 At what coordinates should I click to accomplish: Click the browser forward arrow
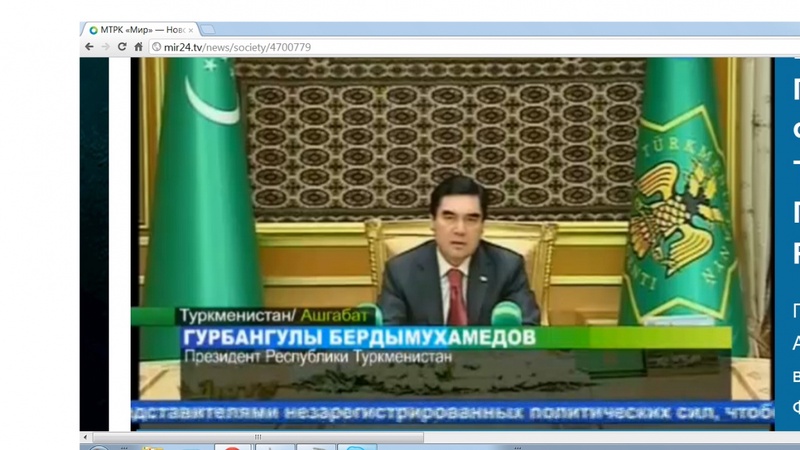(106, 47)
